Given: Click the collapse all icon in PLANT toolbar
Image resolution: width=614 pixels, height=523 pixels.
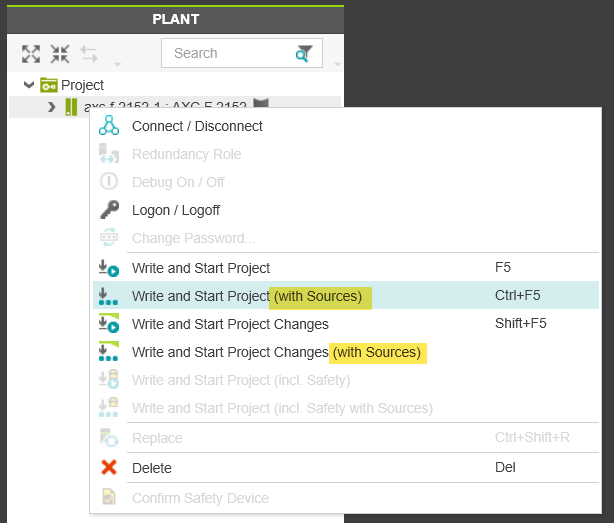Looking at the screenshot, I should pos(60,54).
